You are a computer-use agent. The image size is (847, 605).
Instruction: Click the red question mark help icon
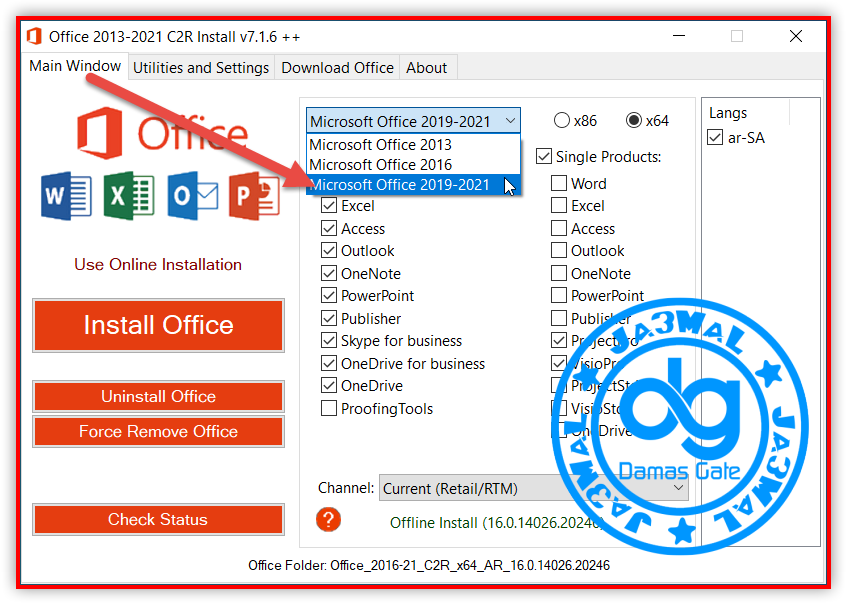(x=328, y=520)
